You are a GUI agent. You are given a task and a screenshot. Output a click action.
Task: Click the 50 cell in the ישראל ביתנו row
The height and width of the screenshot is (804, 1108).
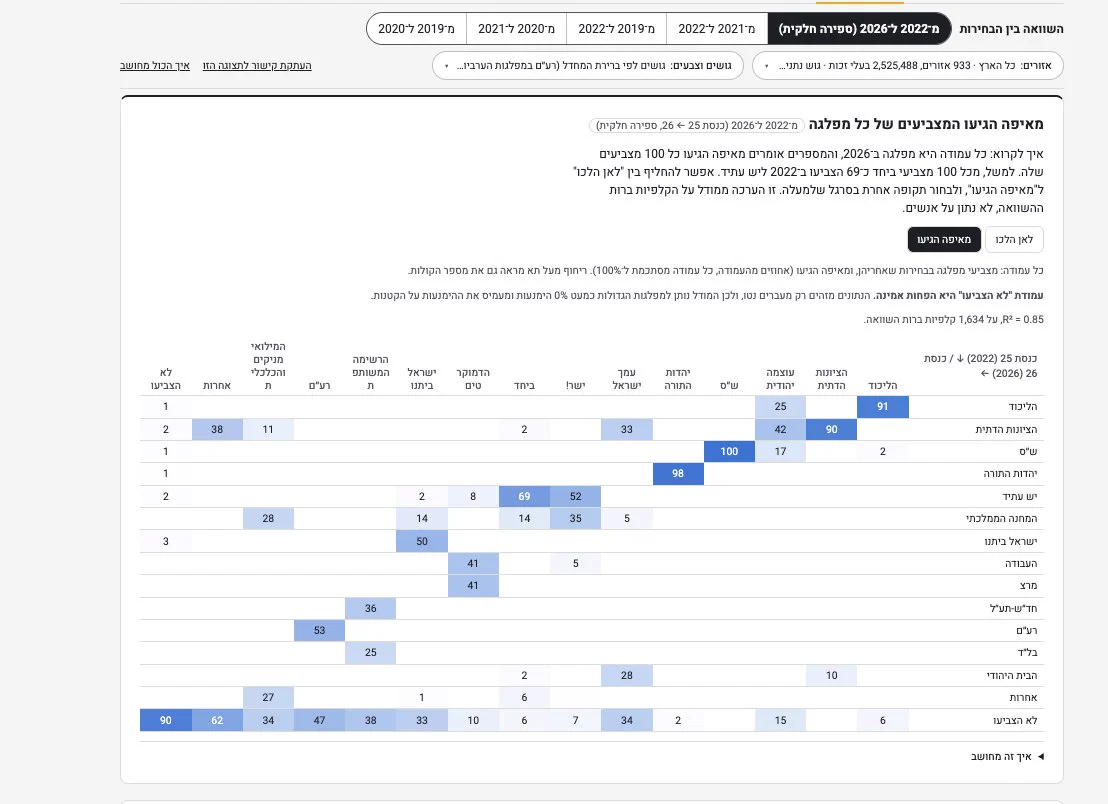422,541
